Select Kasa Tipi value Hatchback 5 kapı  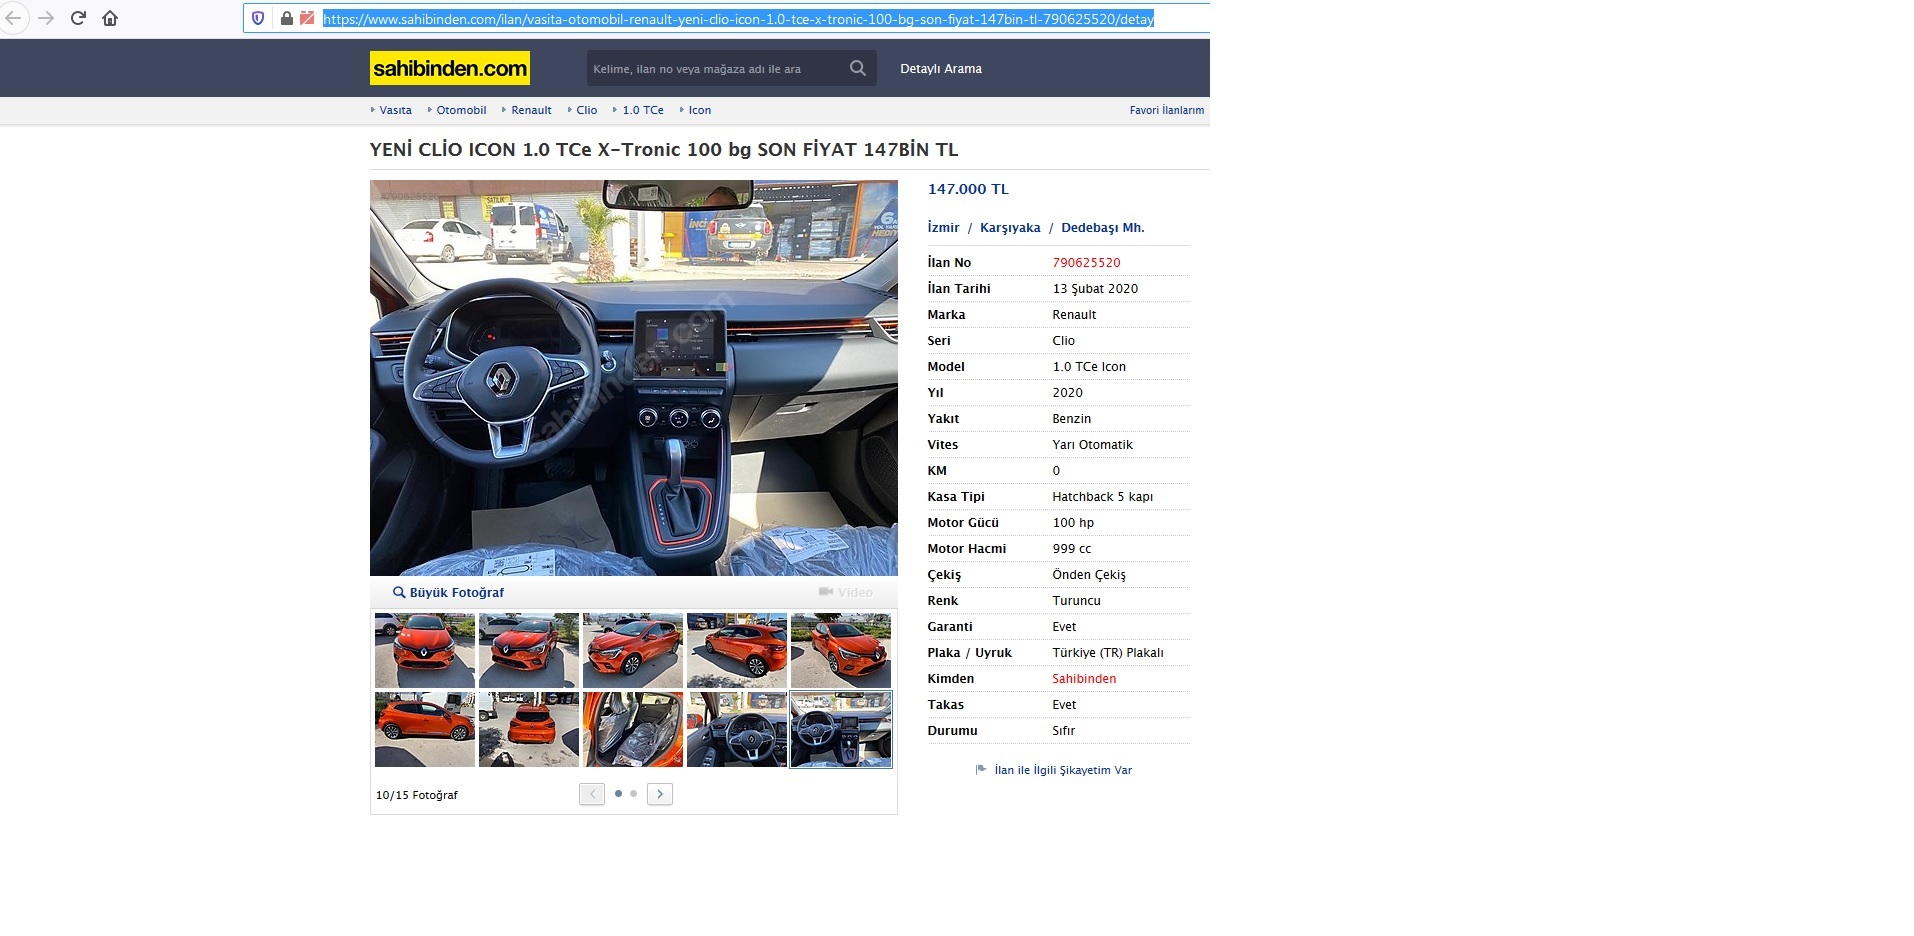pos(1102,497)
